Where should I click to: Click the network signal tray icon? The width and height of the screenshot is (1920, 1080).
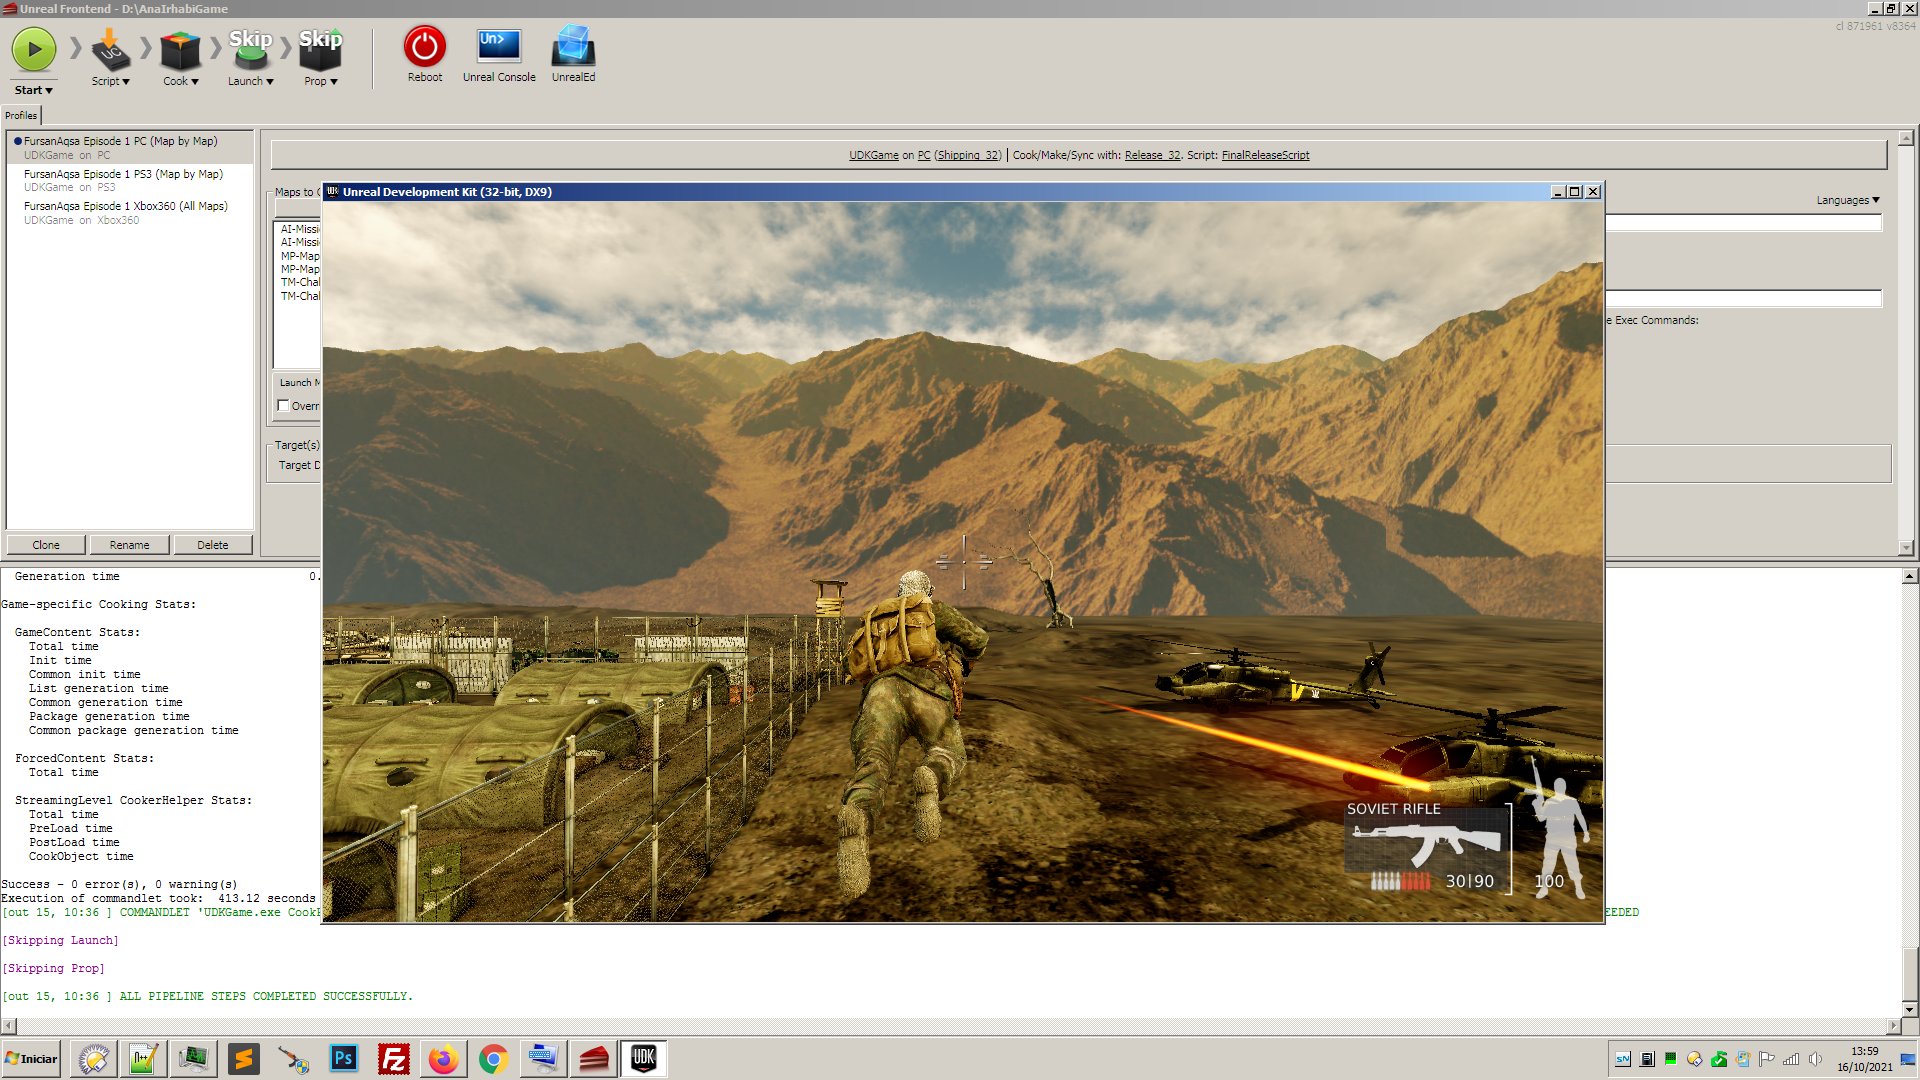[x=1791, y=1059]
